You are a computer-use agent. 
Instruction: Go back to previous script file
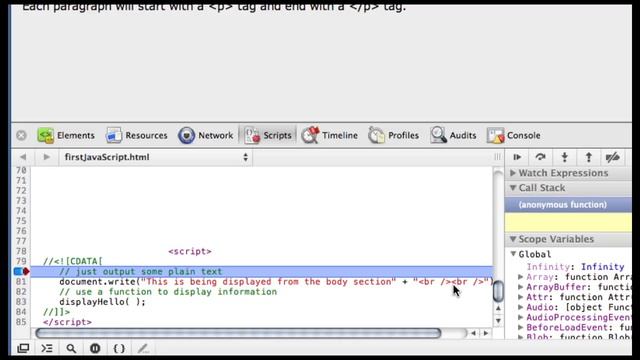click(23, 157)
